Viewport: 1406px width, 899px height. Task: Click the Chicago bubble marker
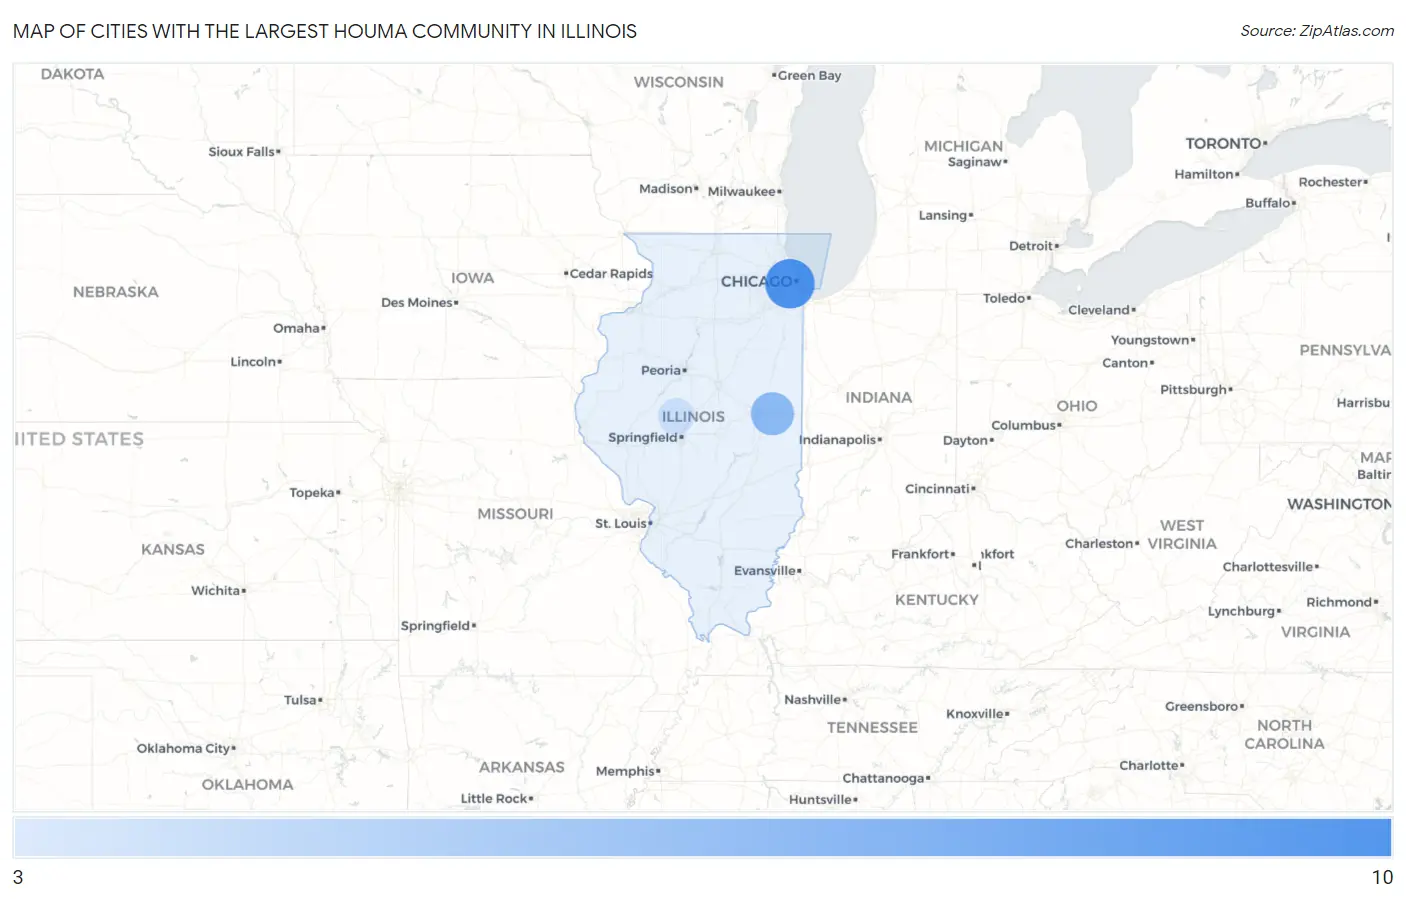(x=790, y=283)
